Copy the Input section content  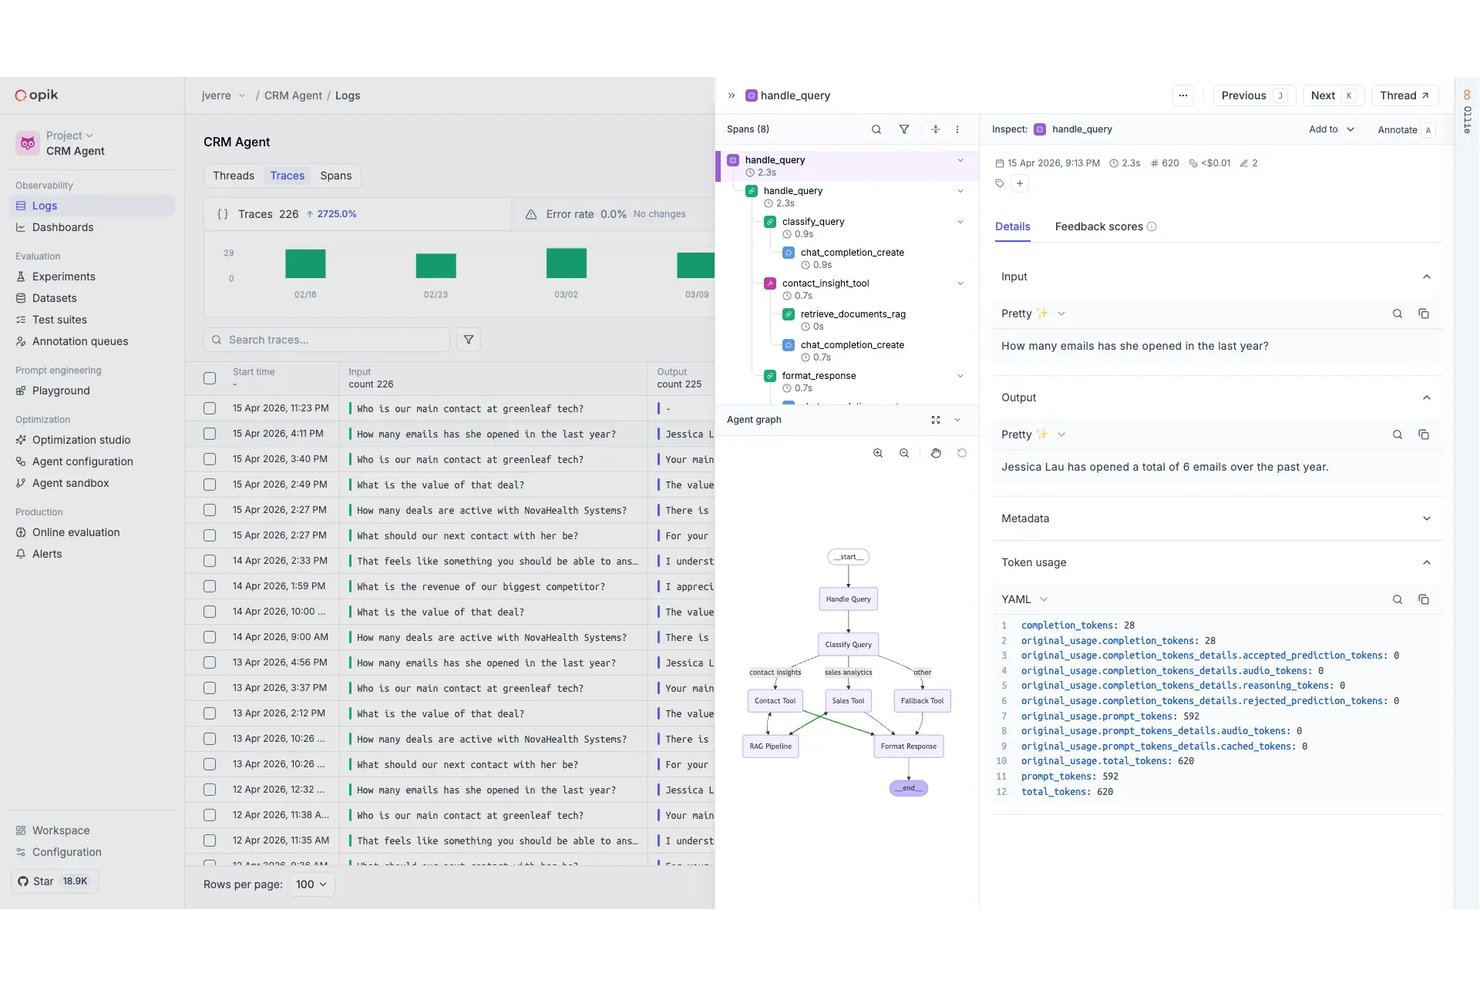tap(1423, 314)
